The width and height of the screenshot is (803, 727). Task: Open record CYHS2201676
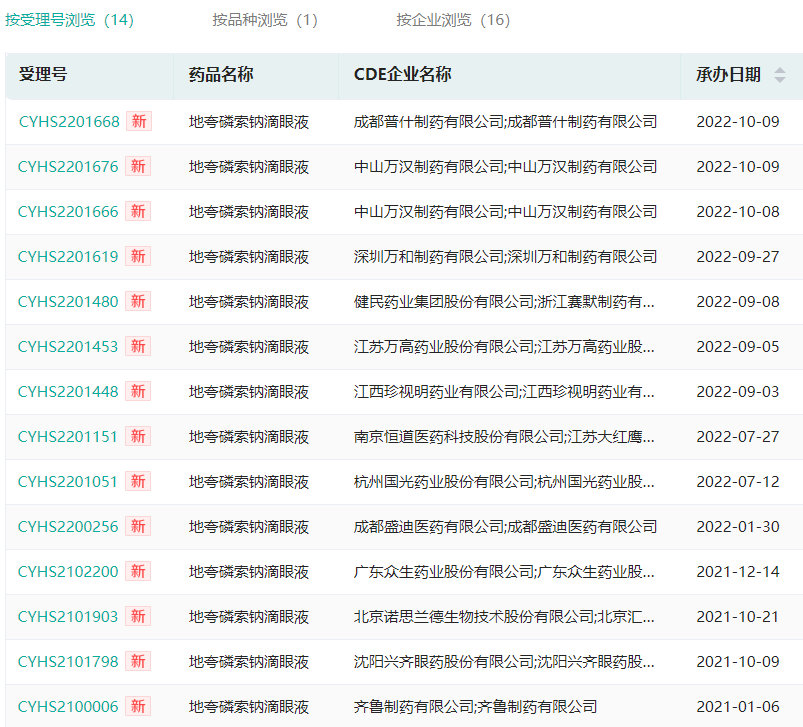tap(68, 167)
